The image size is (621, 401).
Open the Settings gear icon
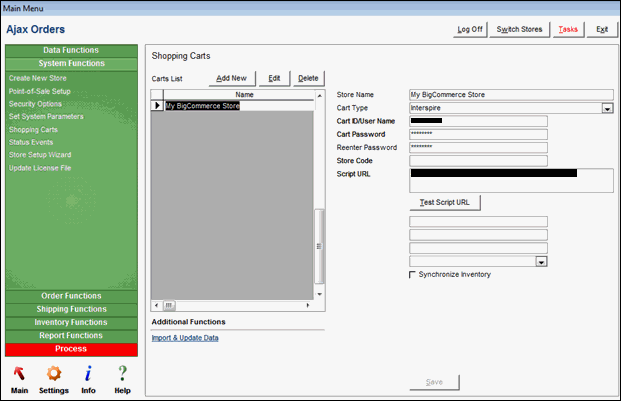(x=54, y=380)
